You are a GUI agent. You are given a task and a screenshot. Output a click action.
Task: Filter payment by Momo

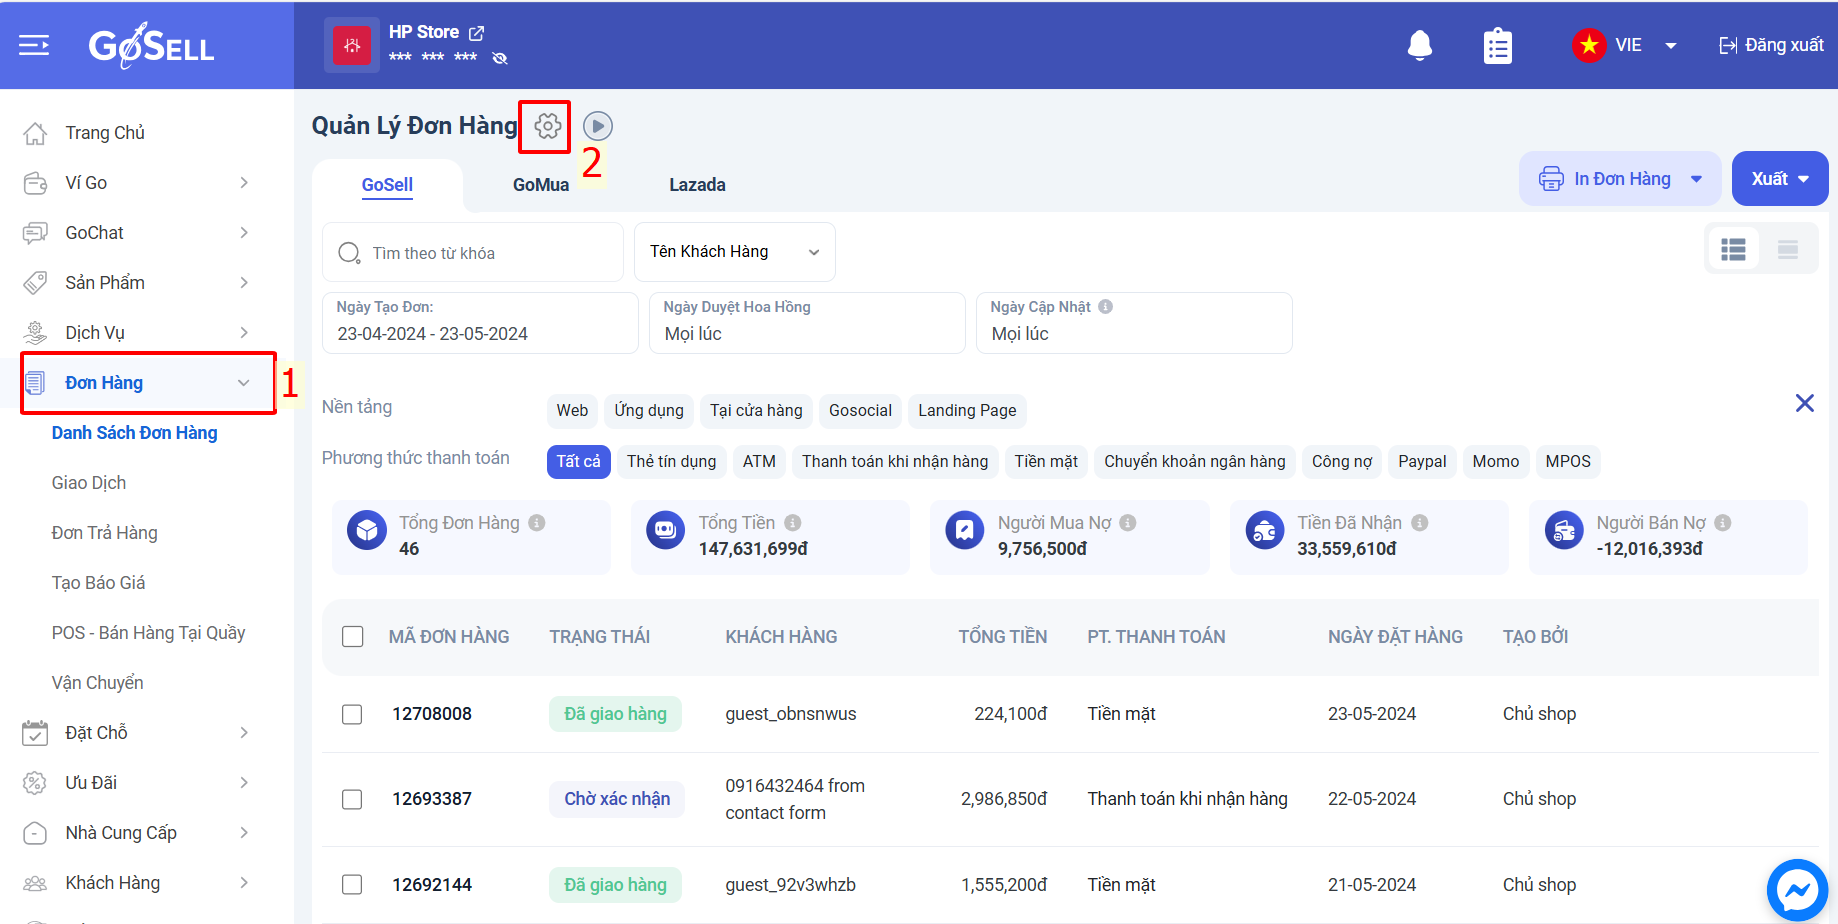coord(1496,462)
